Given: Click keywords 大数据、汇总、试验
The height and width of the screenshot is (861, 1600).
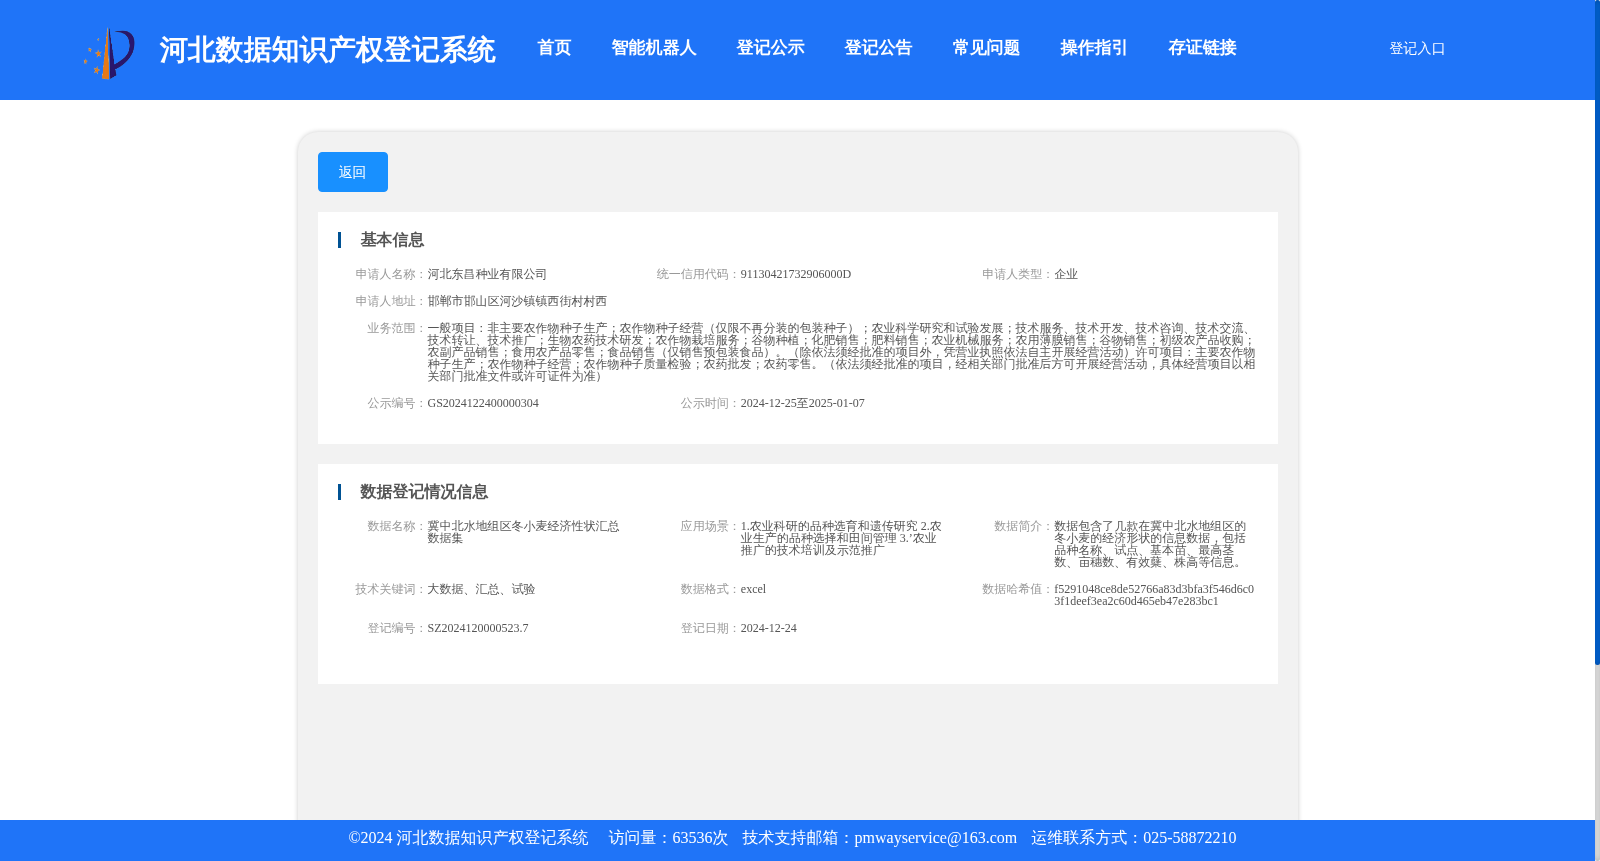Looking at the screenshot, I should (481, 589).
